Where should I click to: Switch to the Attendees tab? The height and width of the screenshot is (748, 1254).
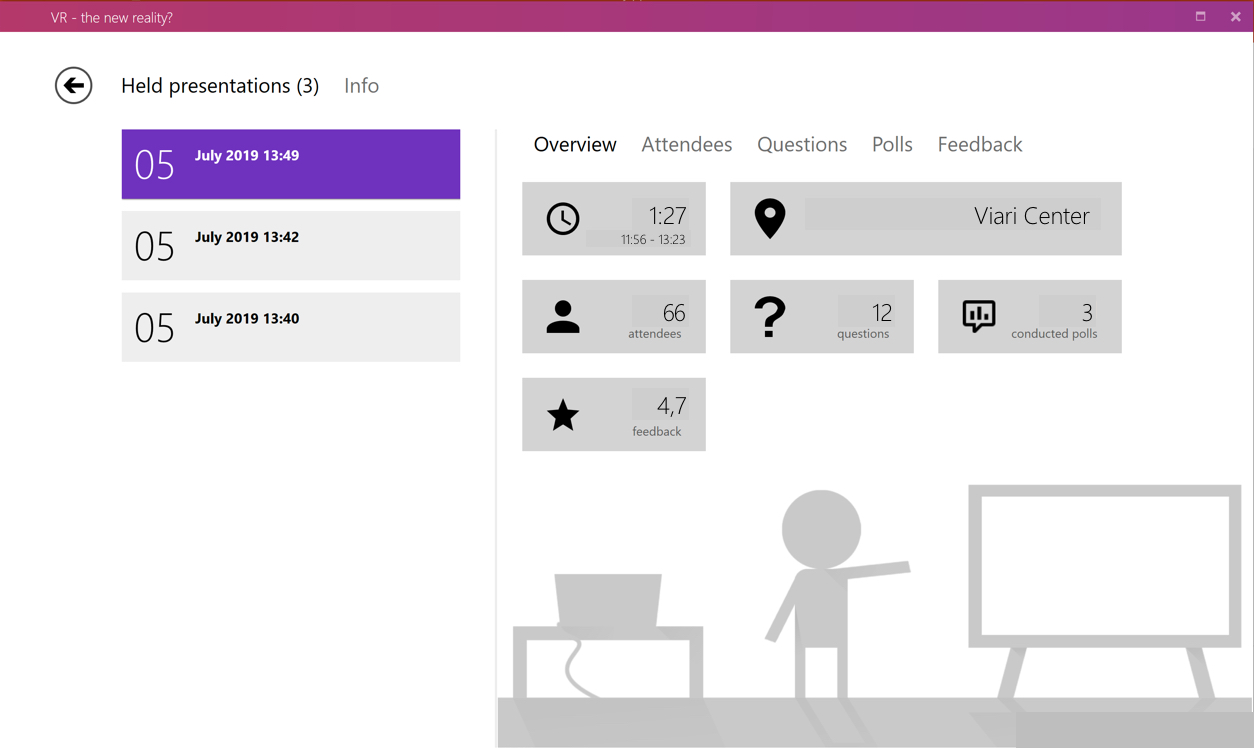pos(687,144)
